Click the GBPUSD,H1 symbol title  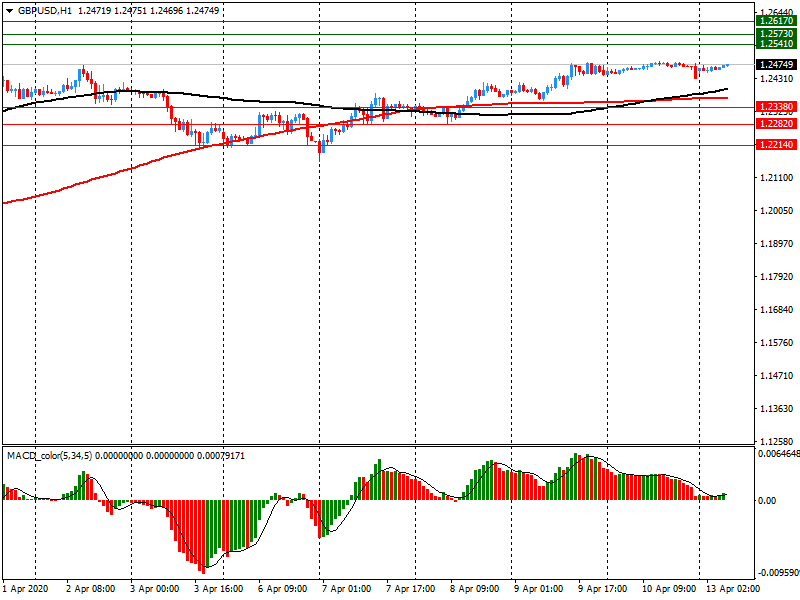point(45,9)
